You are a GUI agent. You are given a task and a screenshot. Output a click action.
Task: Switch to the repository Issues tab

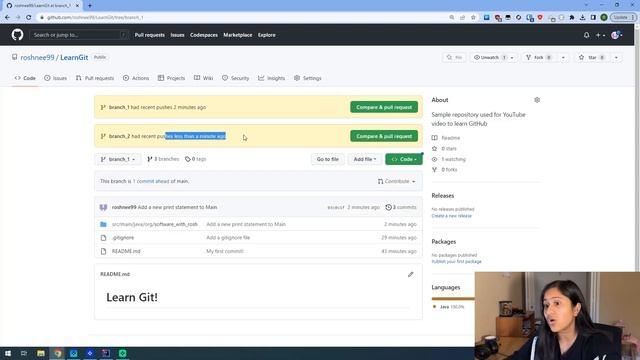coord(56,78)
